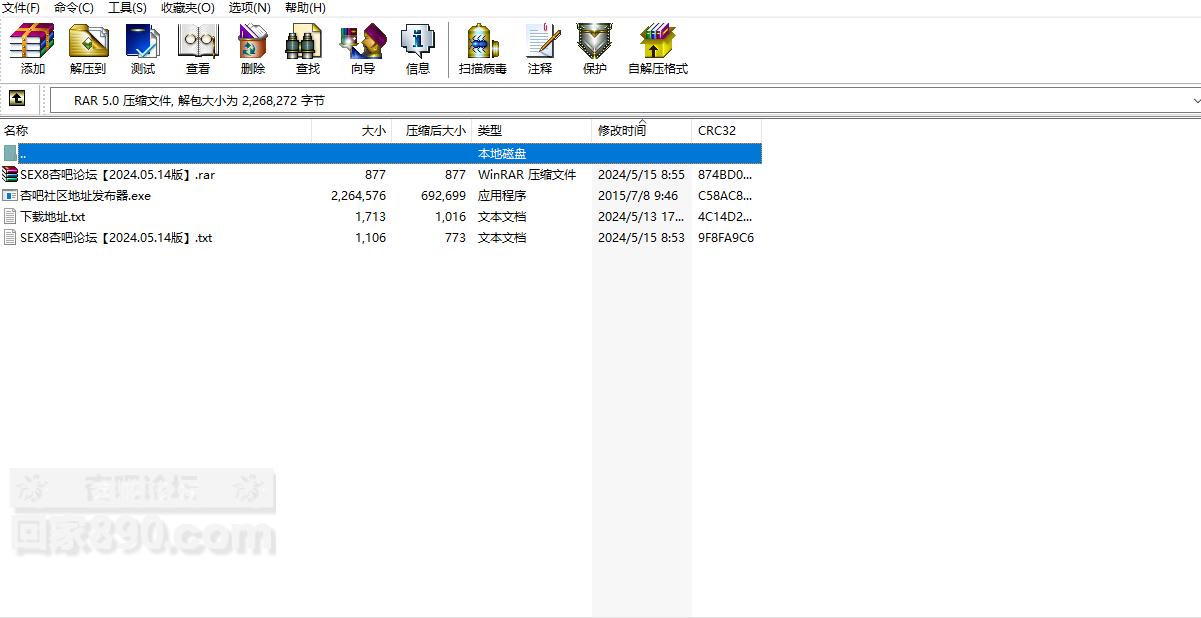Click the 1,106 size value
Viewport: 1201px width, 618px height.
pos(370,238)
